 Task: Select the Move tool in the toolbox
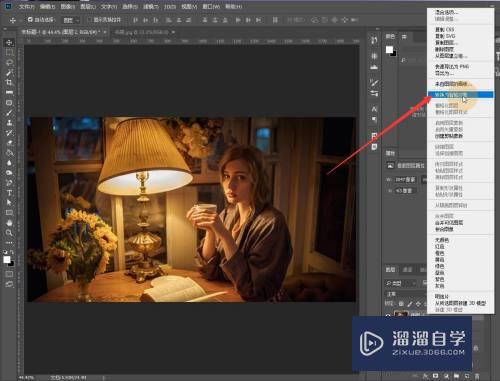(9, 43)
